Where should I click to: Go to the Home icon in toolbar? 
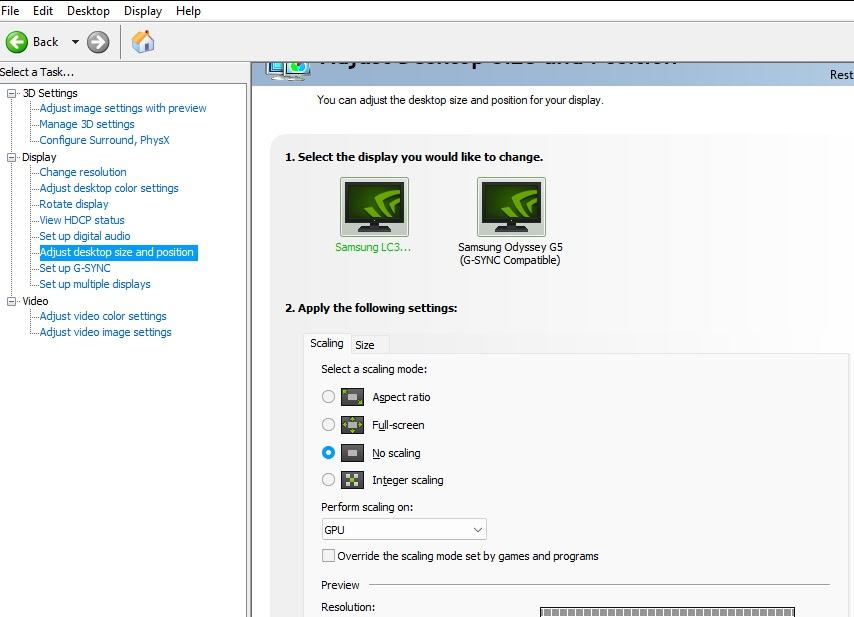(143, 42)
